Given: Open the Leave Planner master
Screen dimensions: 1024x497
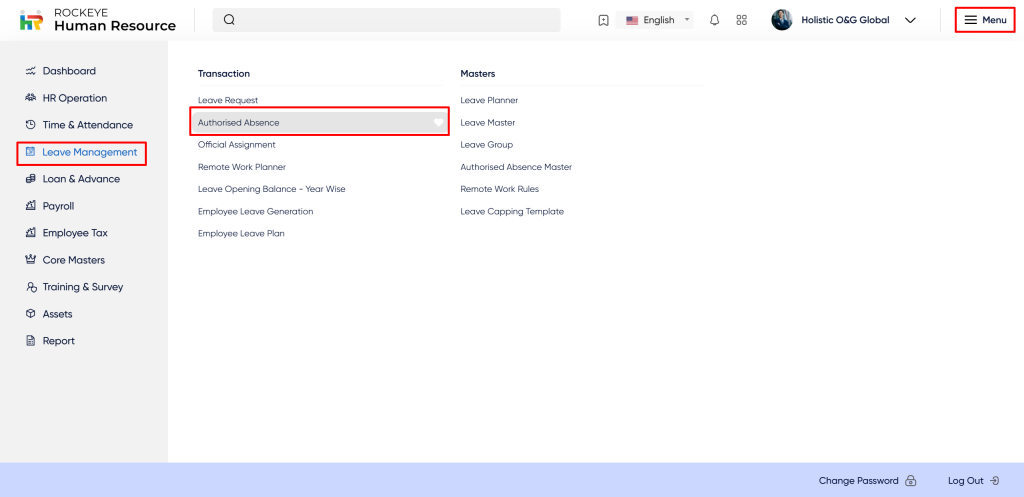Looking at the screenshot, I should tap(489, 100).
